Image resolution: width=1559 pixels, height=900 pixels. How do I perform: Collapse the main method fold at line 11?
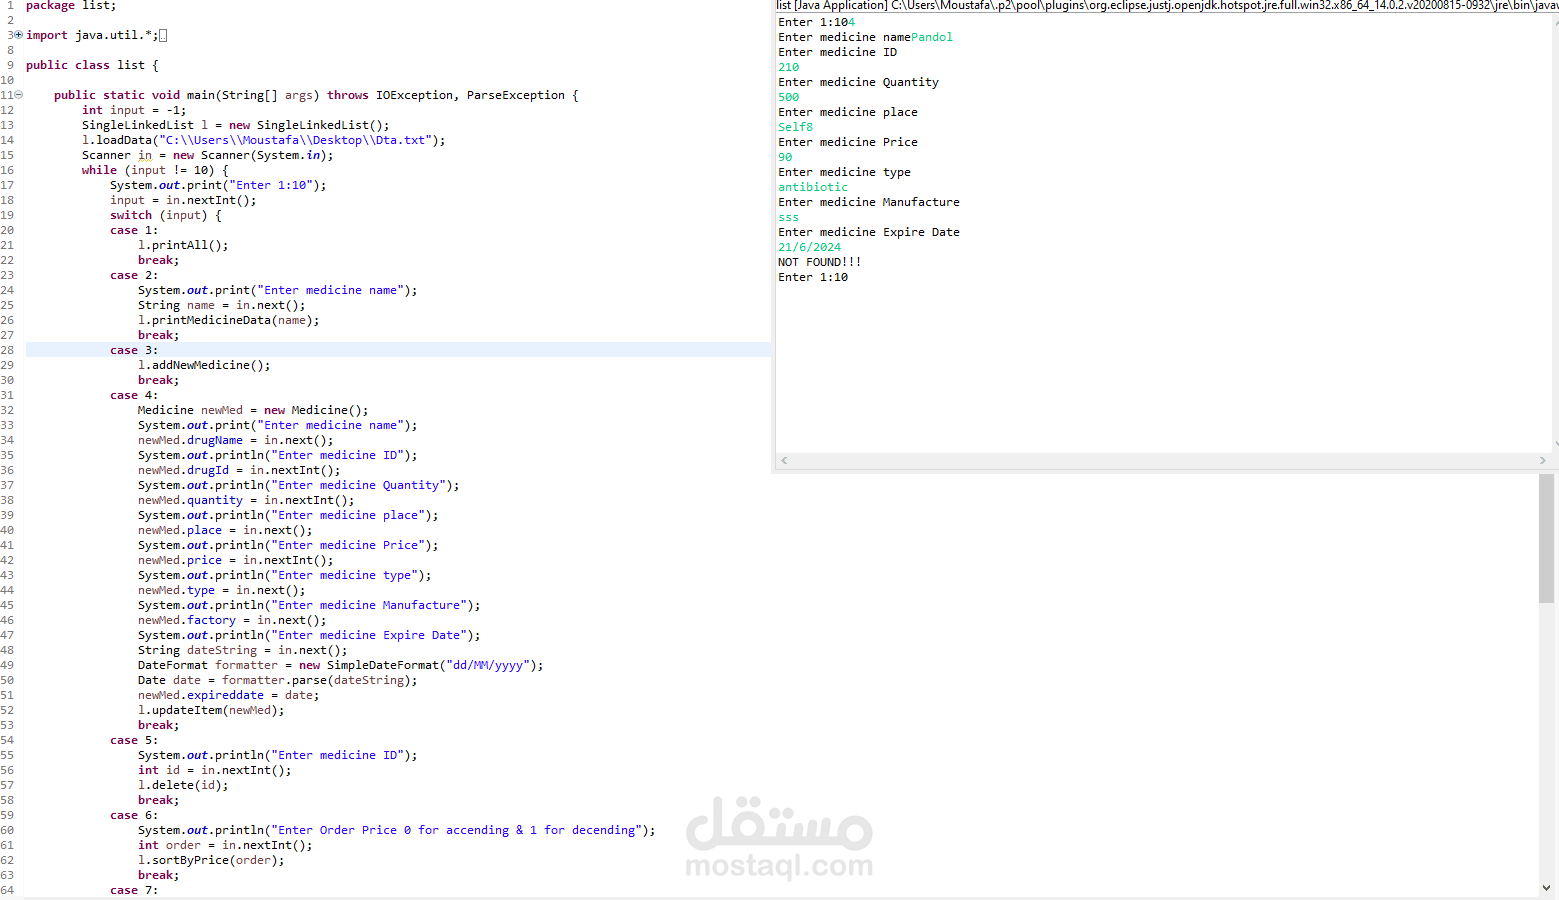pyautogui.click(x=18, y=95)
